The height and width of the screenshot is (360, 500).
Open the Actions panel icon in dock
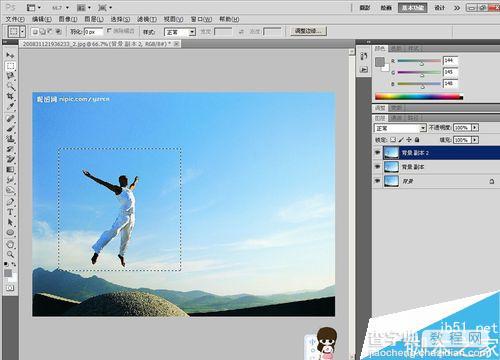point(364,69)
